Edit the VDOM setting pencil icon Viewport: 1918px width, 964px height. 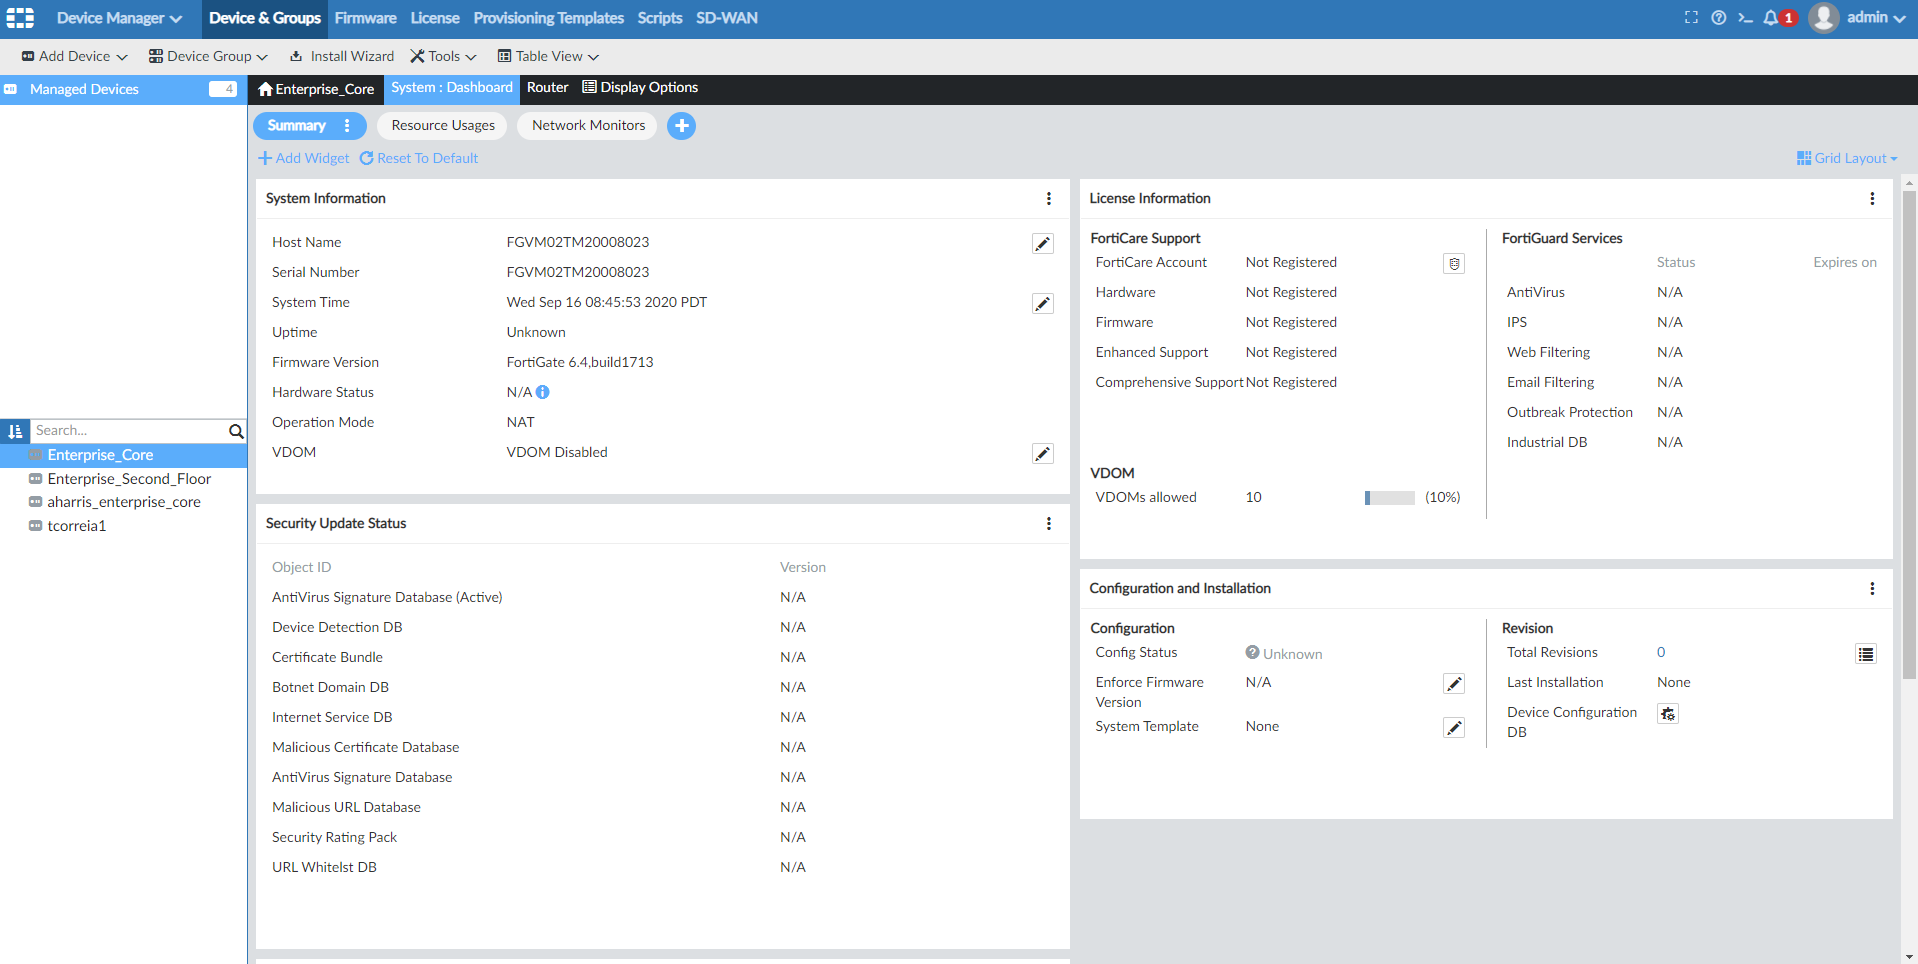coord(1042,454)
